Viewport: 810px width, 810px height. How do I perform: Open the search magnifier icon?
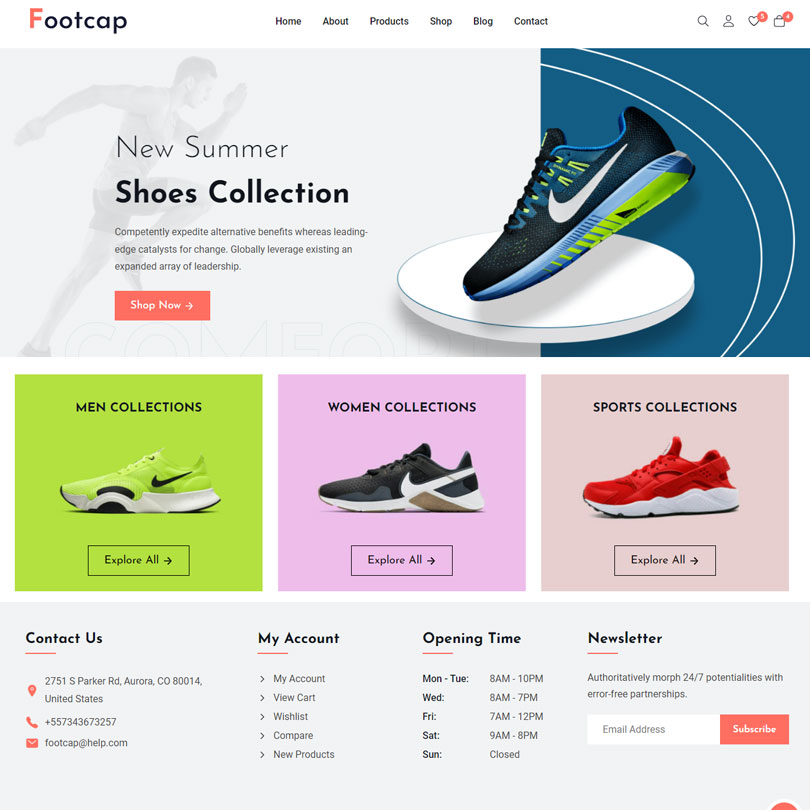(x=703, y=21)
